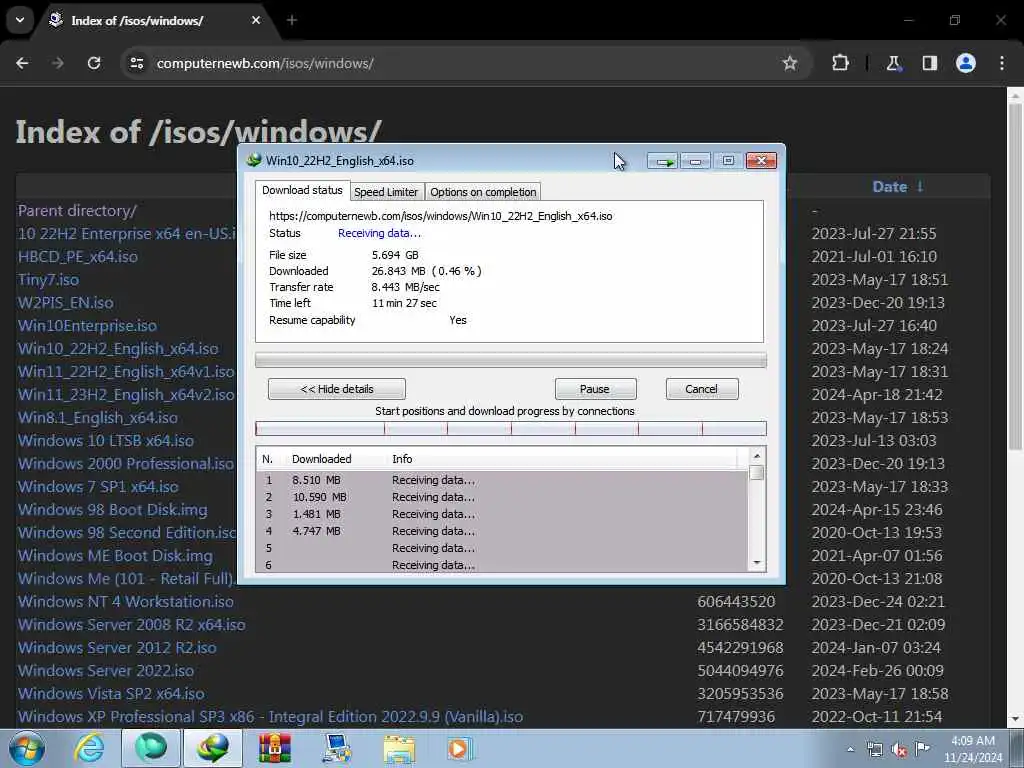
Task: Open Windows Vista SP2 x64.iso link
Action: point(111,694)
